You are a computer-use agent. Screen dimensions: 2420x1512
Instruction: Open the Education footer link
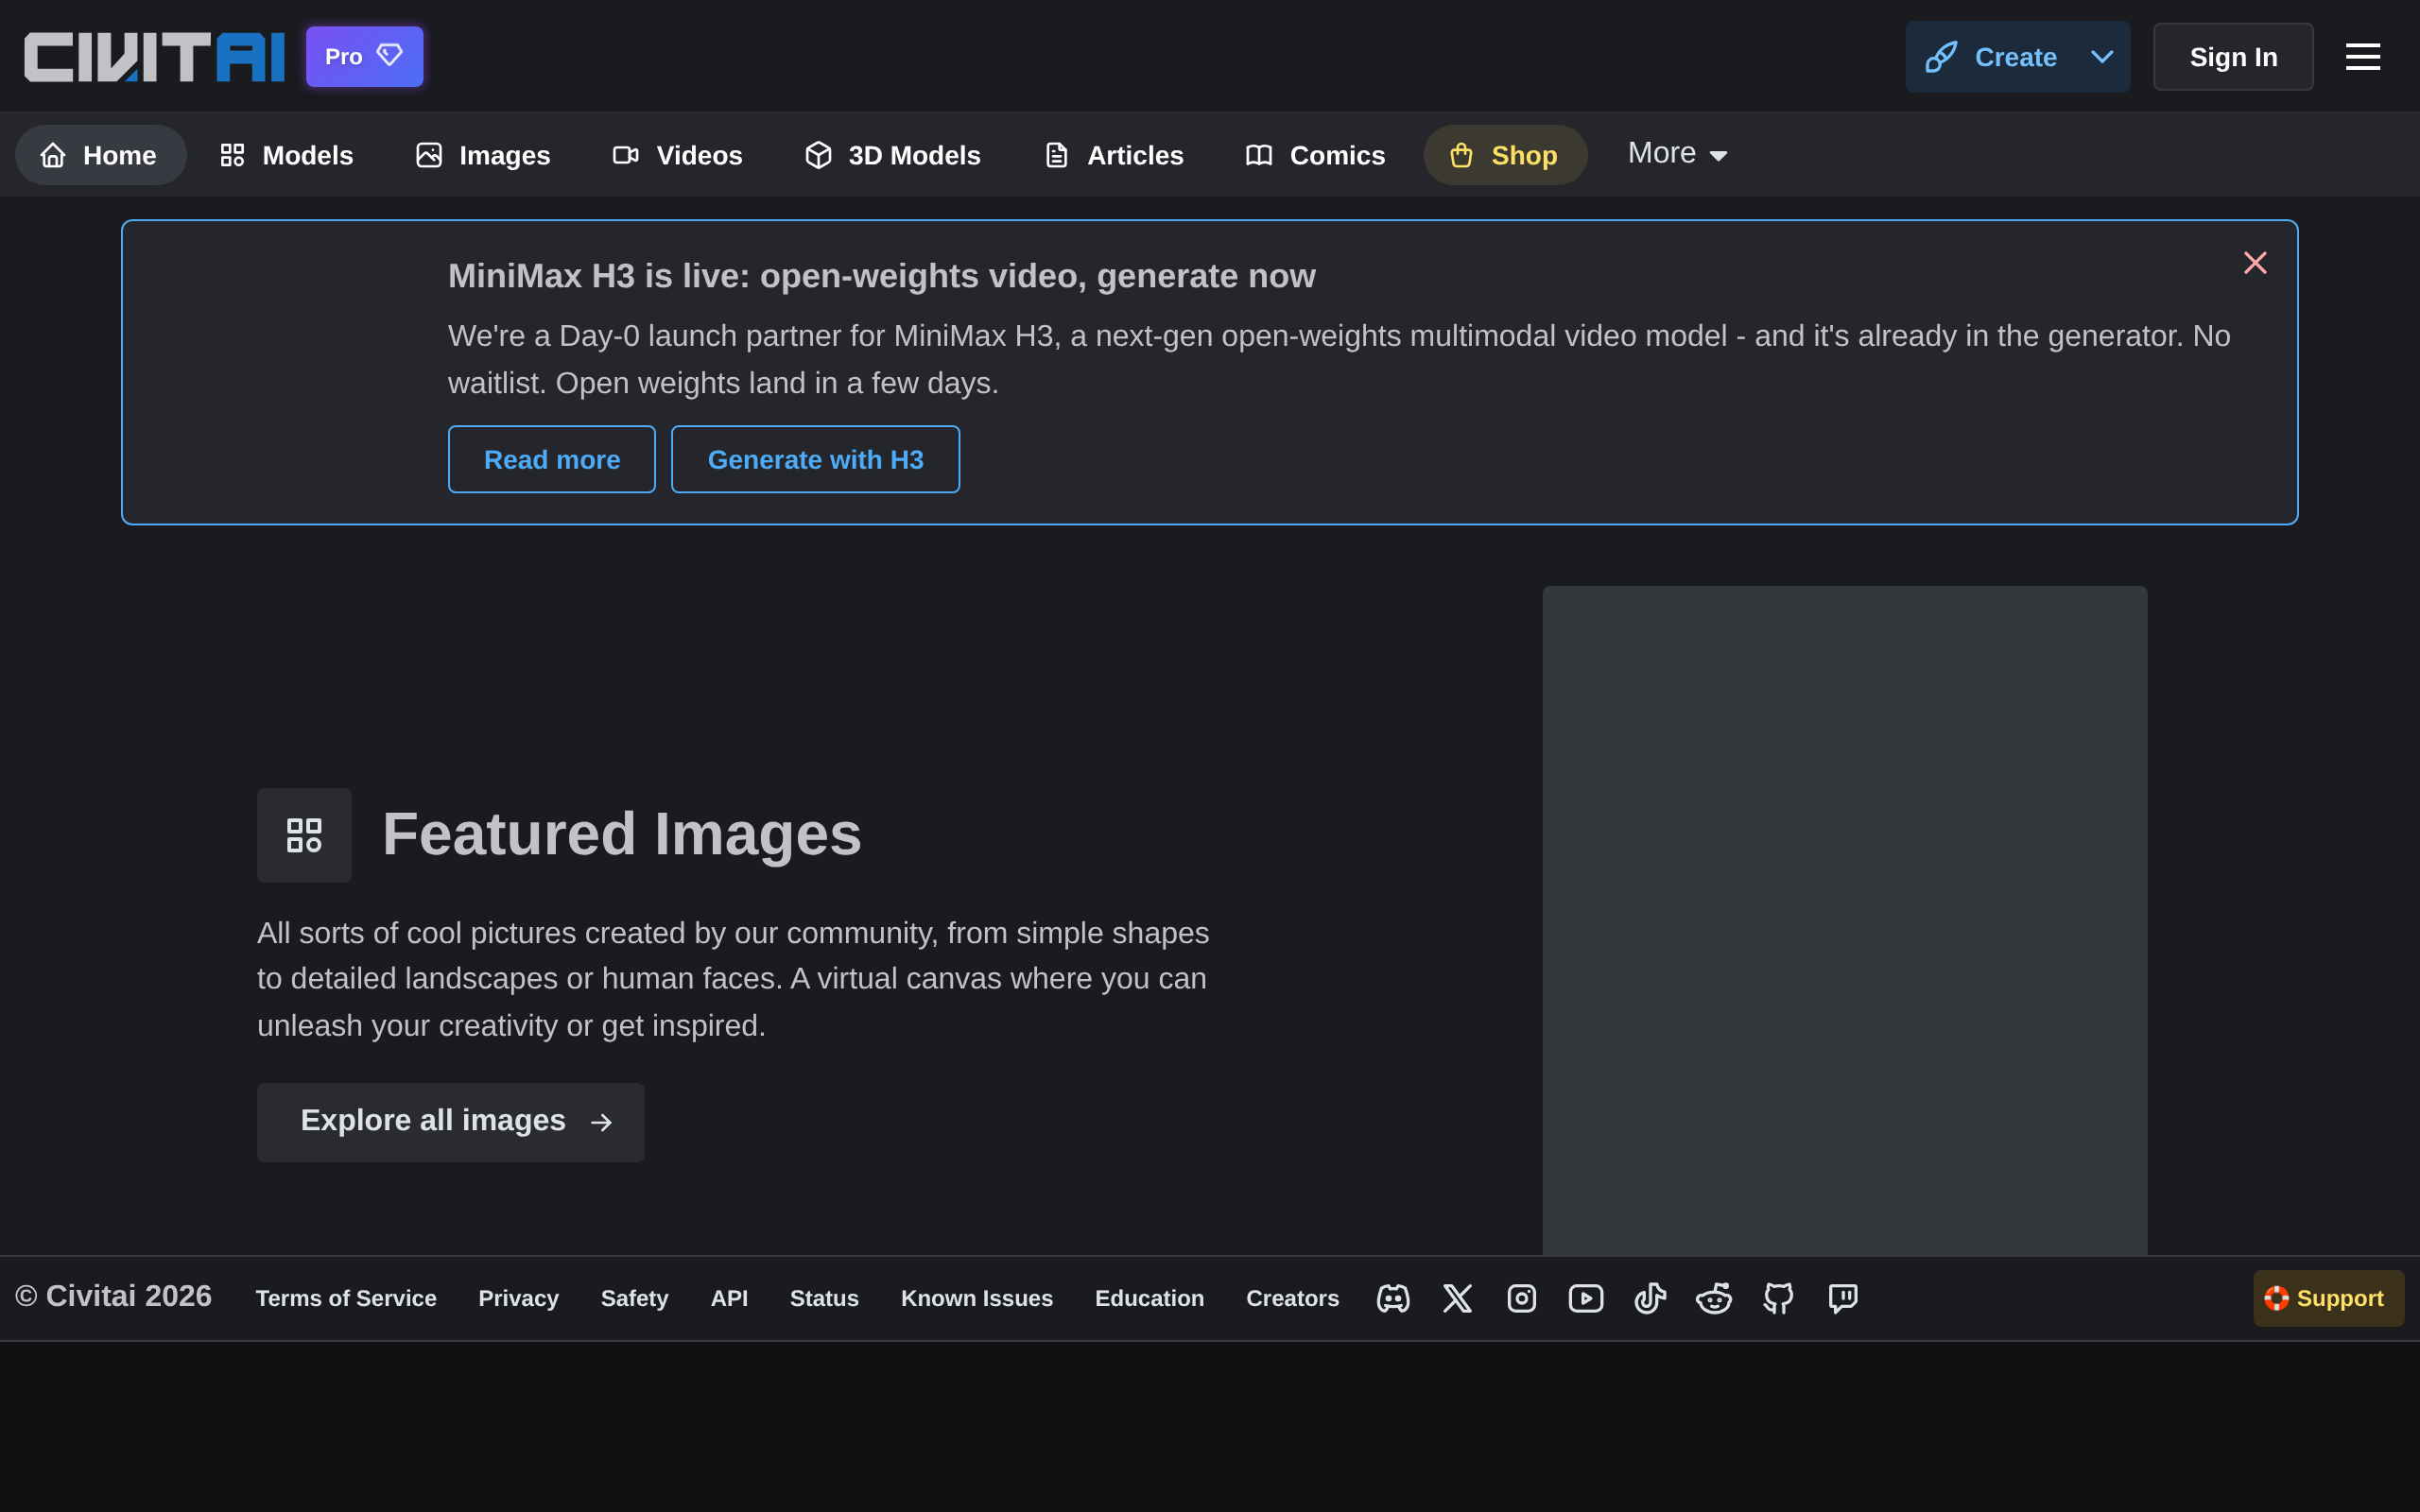pyautogui.click(x=1149, y=1298)
